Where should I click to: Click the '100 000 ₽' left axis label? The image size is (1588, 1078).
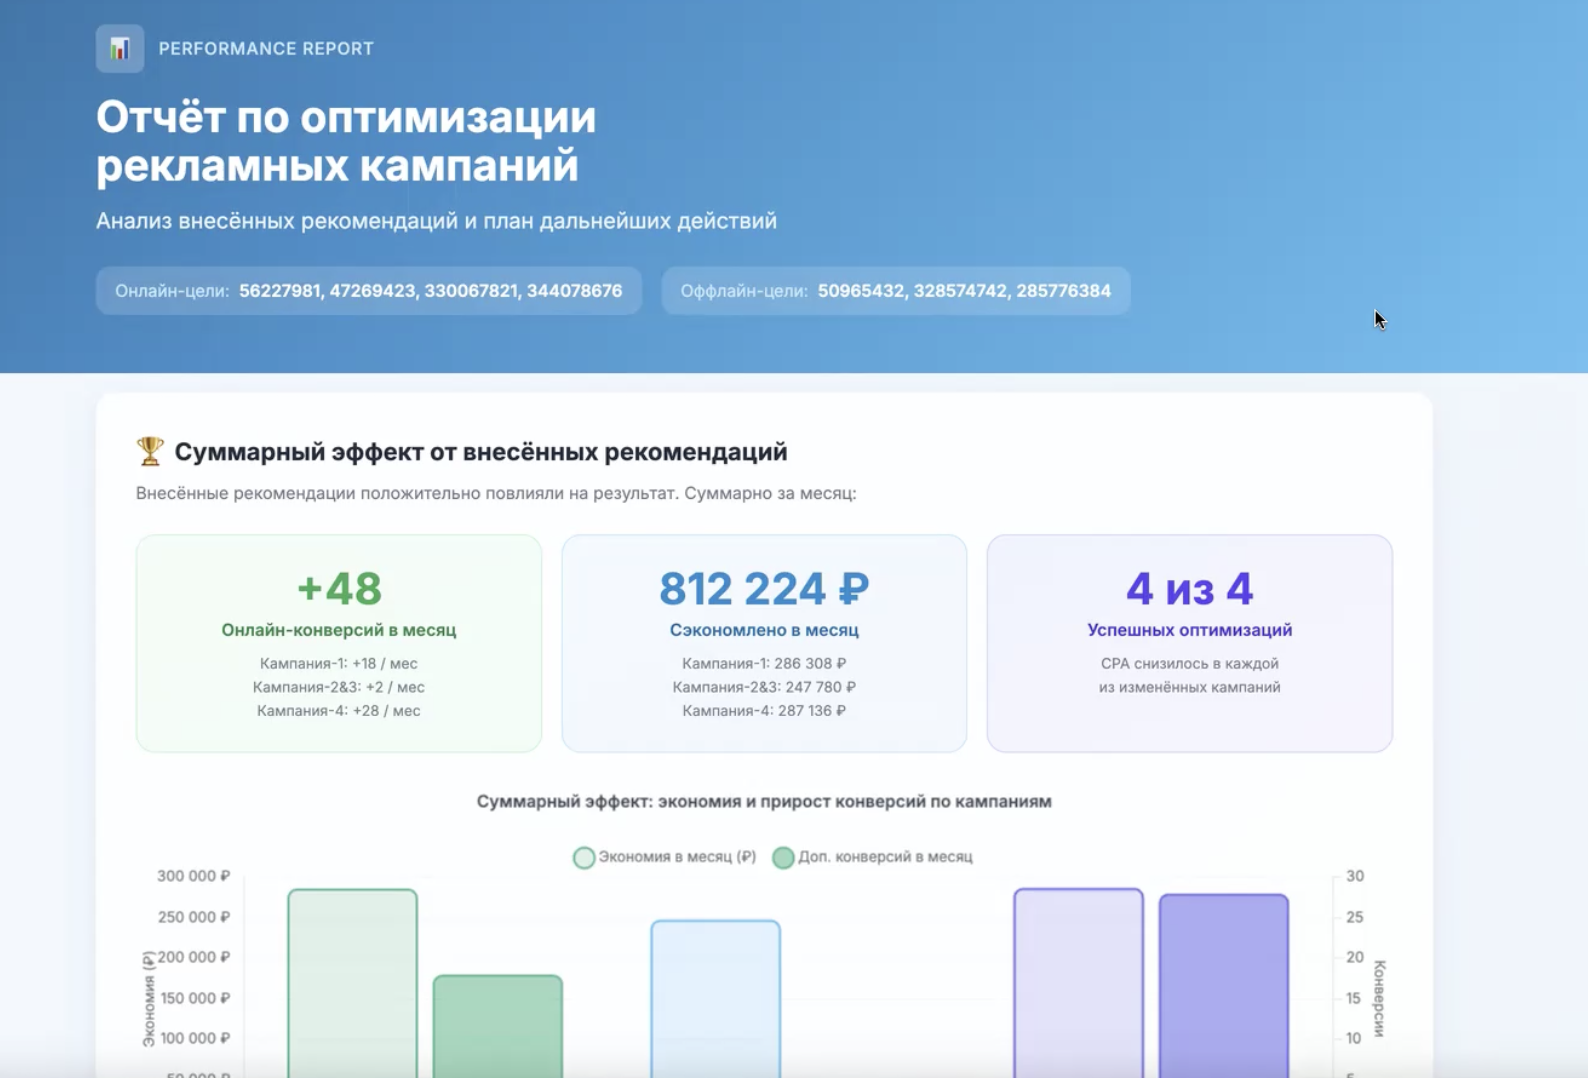[194, 1038]
